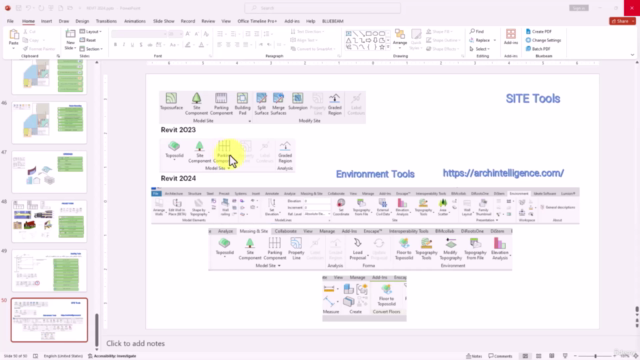This screenshot has width=640, height=360.
Task: Toggle Italic formatting
Action: click(x=124, y=45)
